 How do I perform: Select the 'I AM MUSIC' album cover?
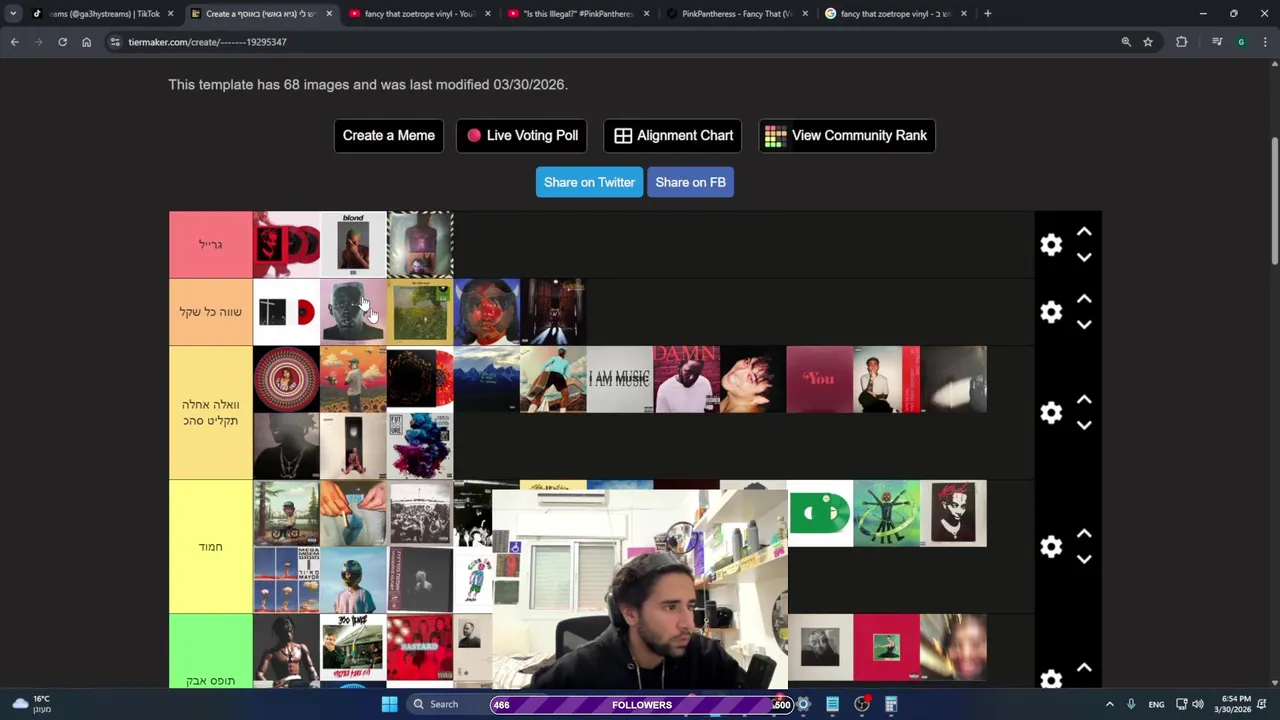point(620,379)
